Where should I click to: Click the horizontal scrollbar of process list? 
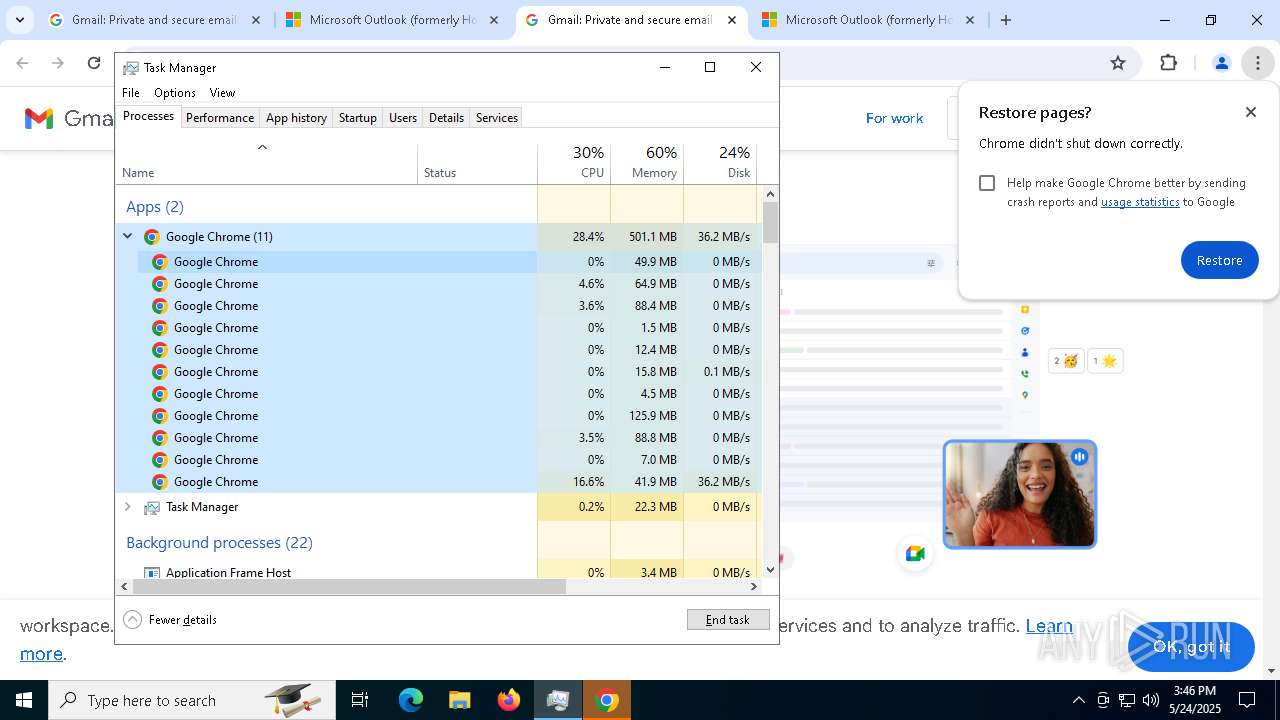347,587
